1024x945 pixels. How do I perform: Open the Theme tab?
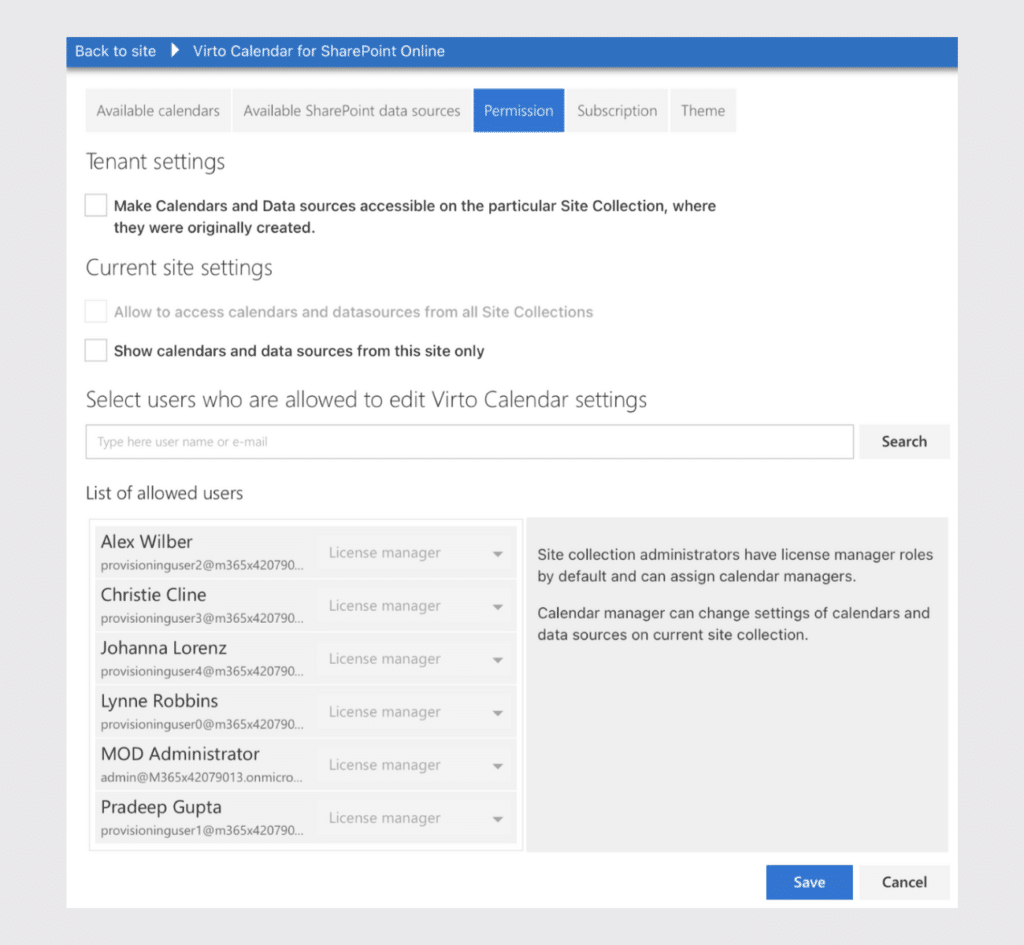[703, 110]
